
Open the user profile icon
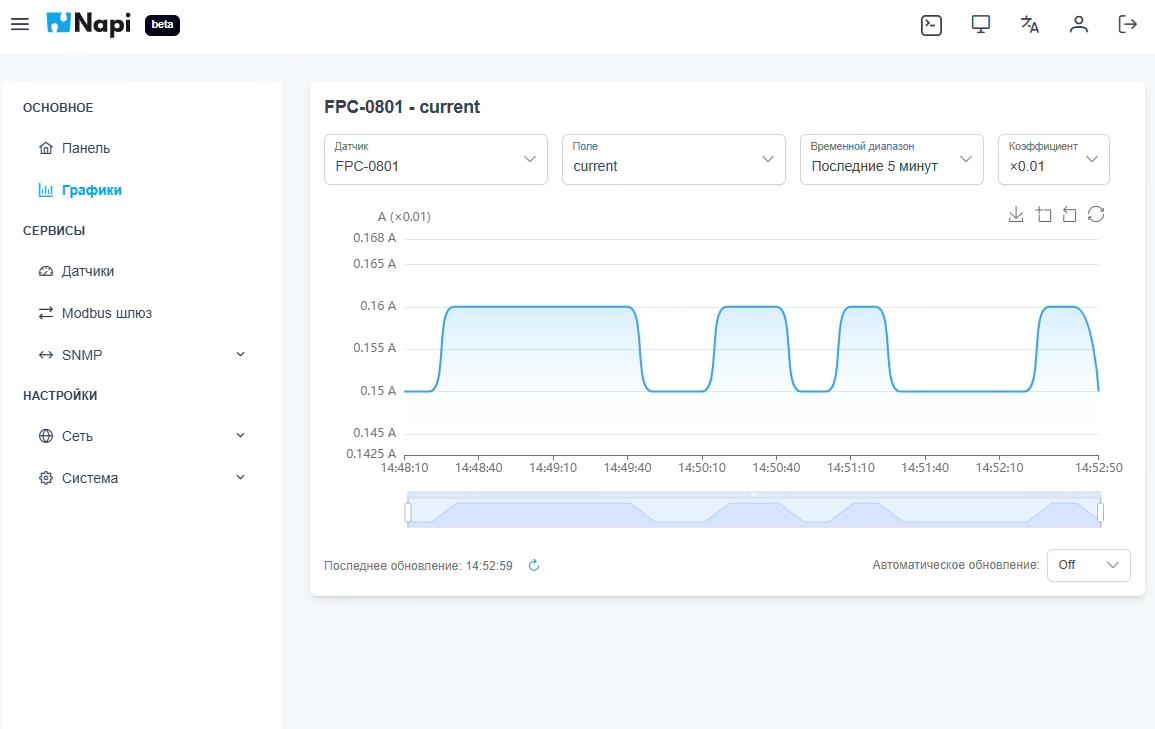(x=1078, y=25)
